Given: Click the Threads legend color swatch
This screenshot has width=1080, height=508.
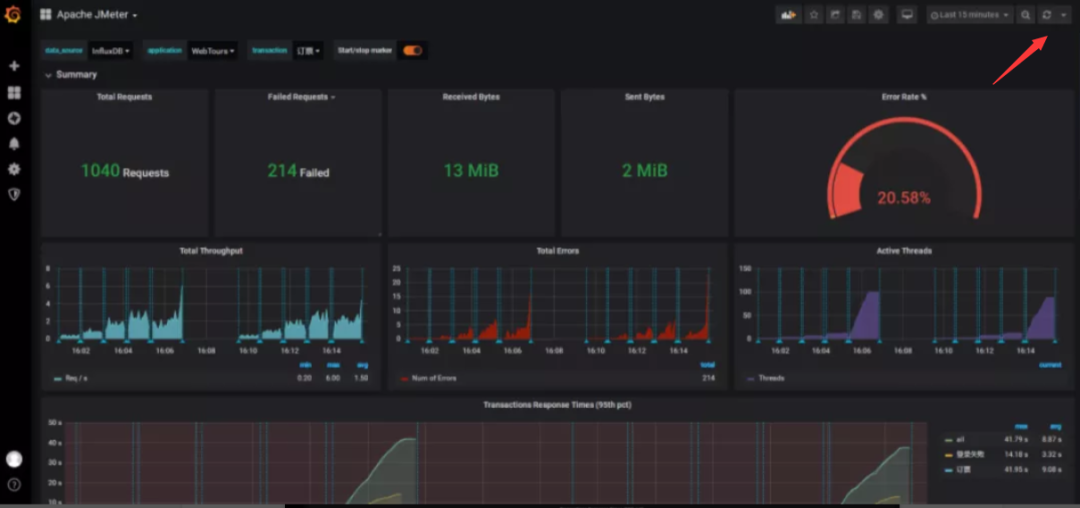Looking at the screenshot, I should [749, 379].
